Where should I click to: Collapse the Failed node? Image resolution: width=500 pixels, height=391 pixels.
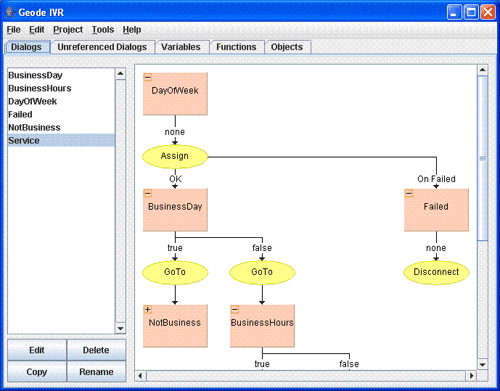[409, 193]
